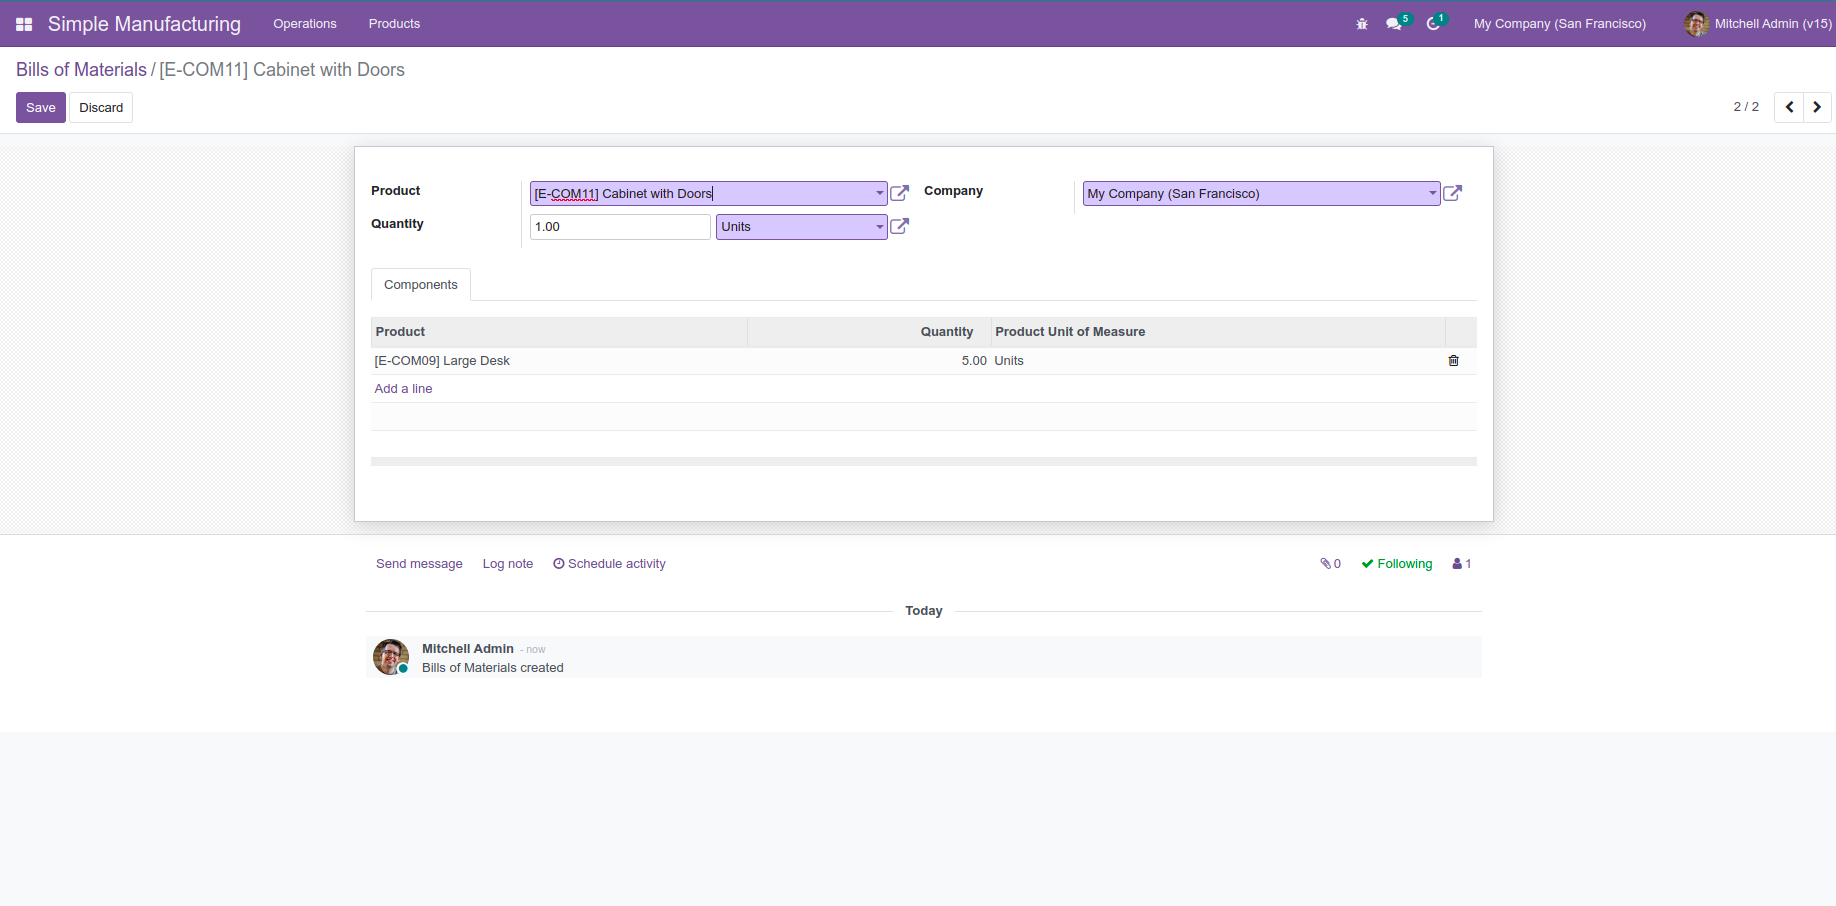Click Send message in chatter
The width and height of the screenshot is (1836, 906).
(x=419, y=564)
